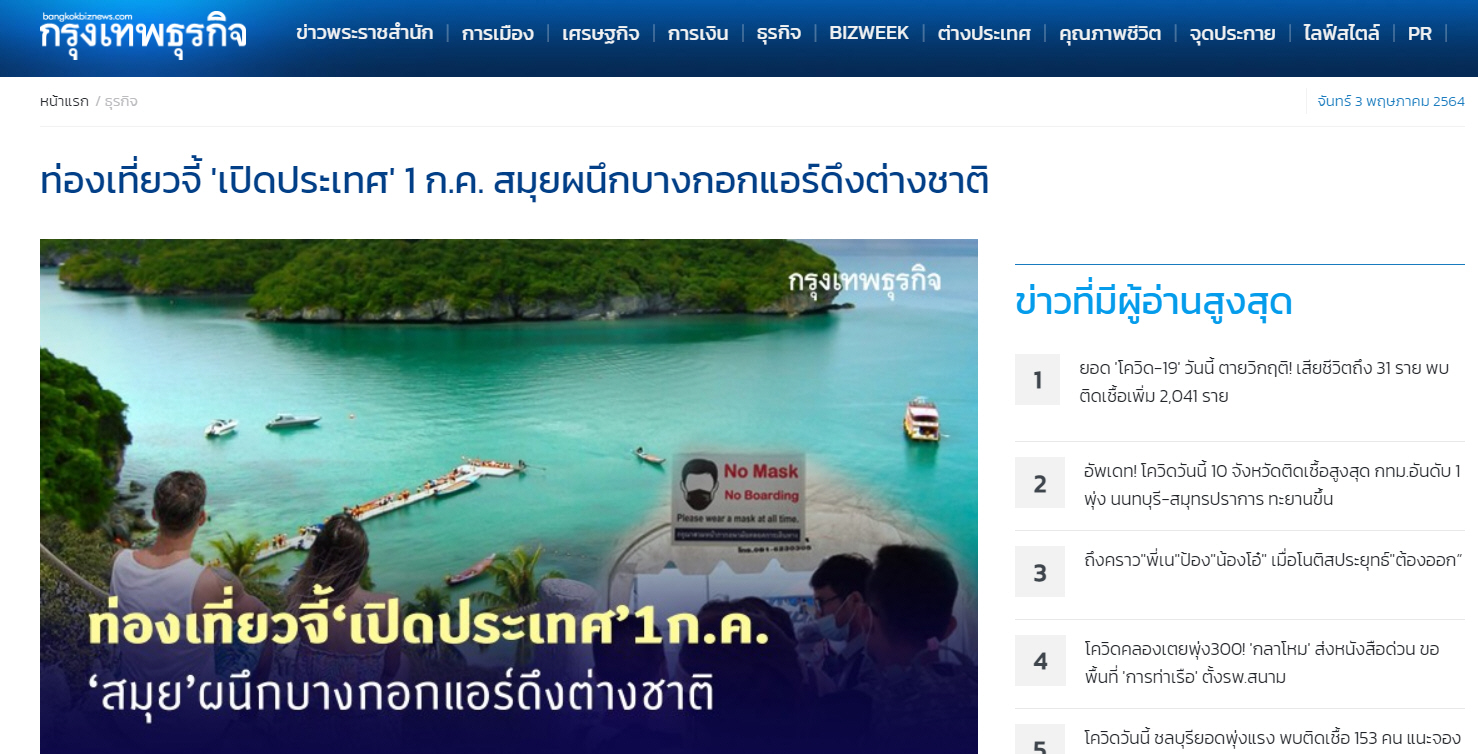This screenshot has height=754, width=1478.
Task: Click the ธุรกิจ breadcrumb
Action: click(x=121, y=101)
